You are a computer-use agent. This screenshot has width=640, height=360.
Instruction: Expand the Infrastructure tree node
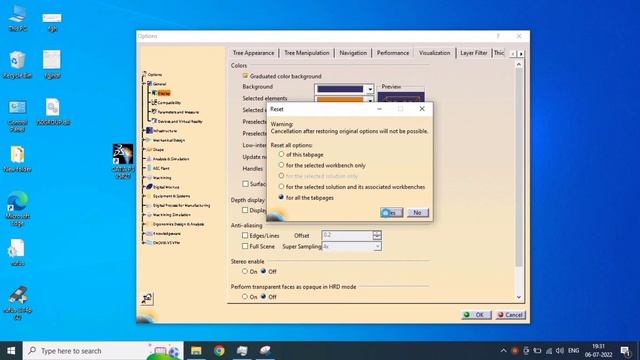[144, 131]
